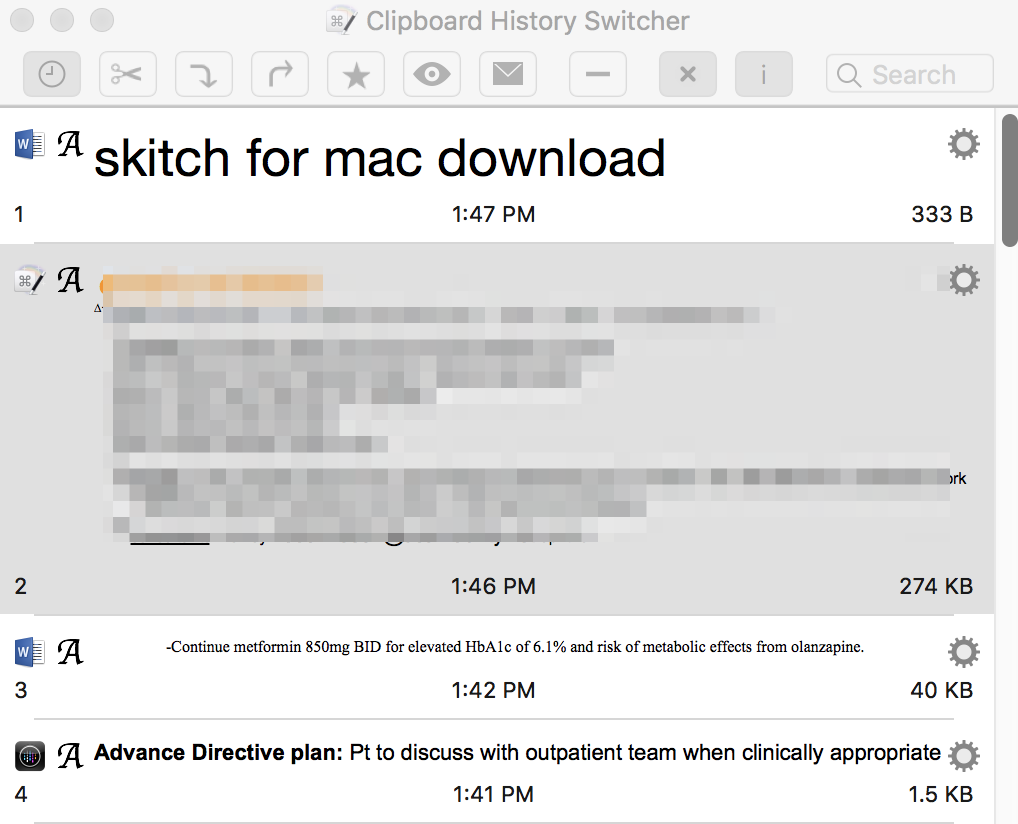The height and width of the screenshot is (824, 1018).
Task: Click magnifier icon in Search field
Action: pyautogui.click(x=849, y=75)
